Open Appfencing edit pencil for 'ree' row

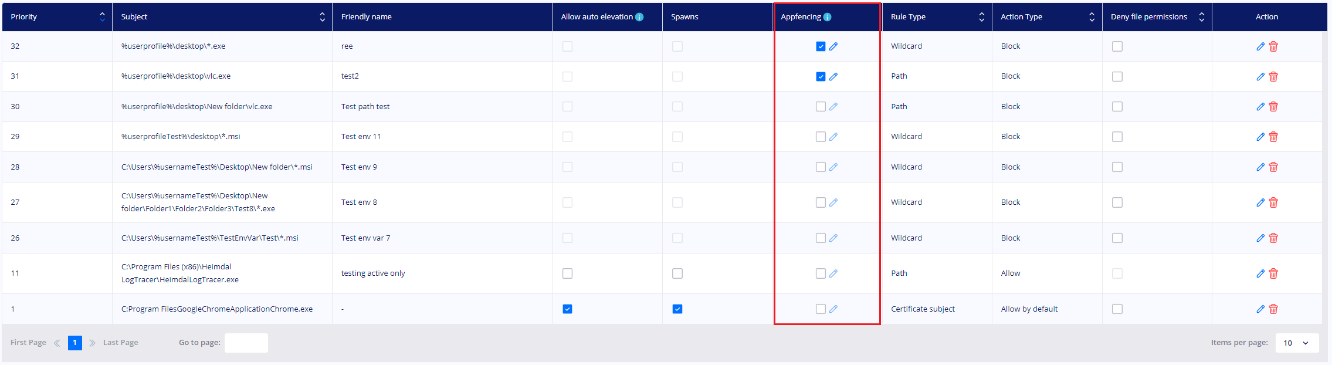[x=834, y=46]
